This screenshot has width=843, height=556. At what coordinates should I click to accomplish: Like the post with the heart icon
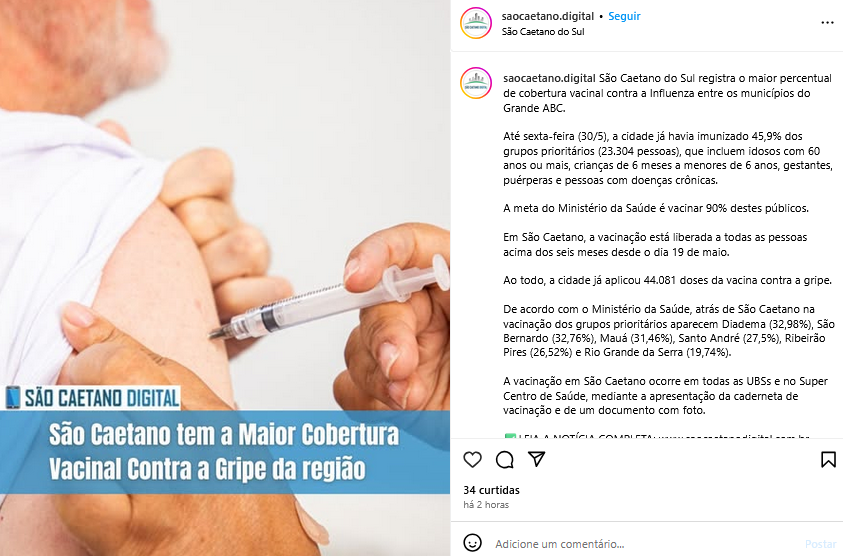[x=473, y=460]
